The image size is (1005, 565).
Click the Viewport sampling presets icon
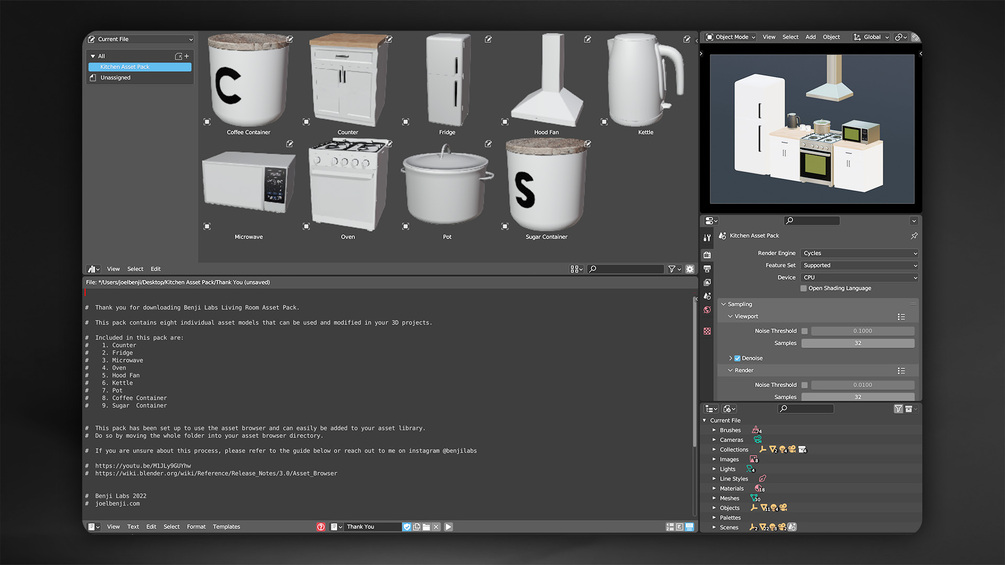click(x=901, y=316)
